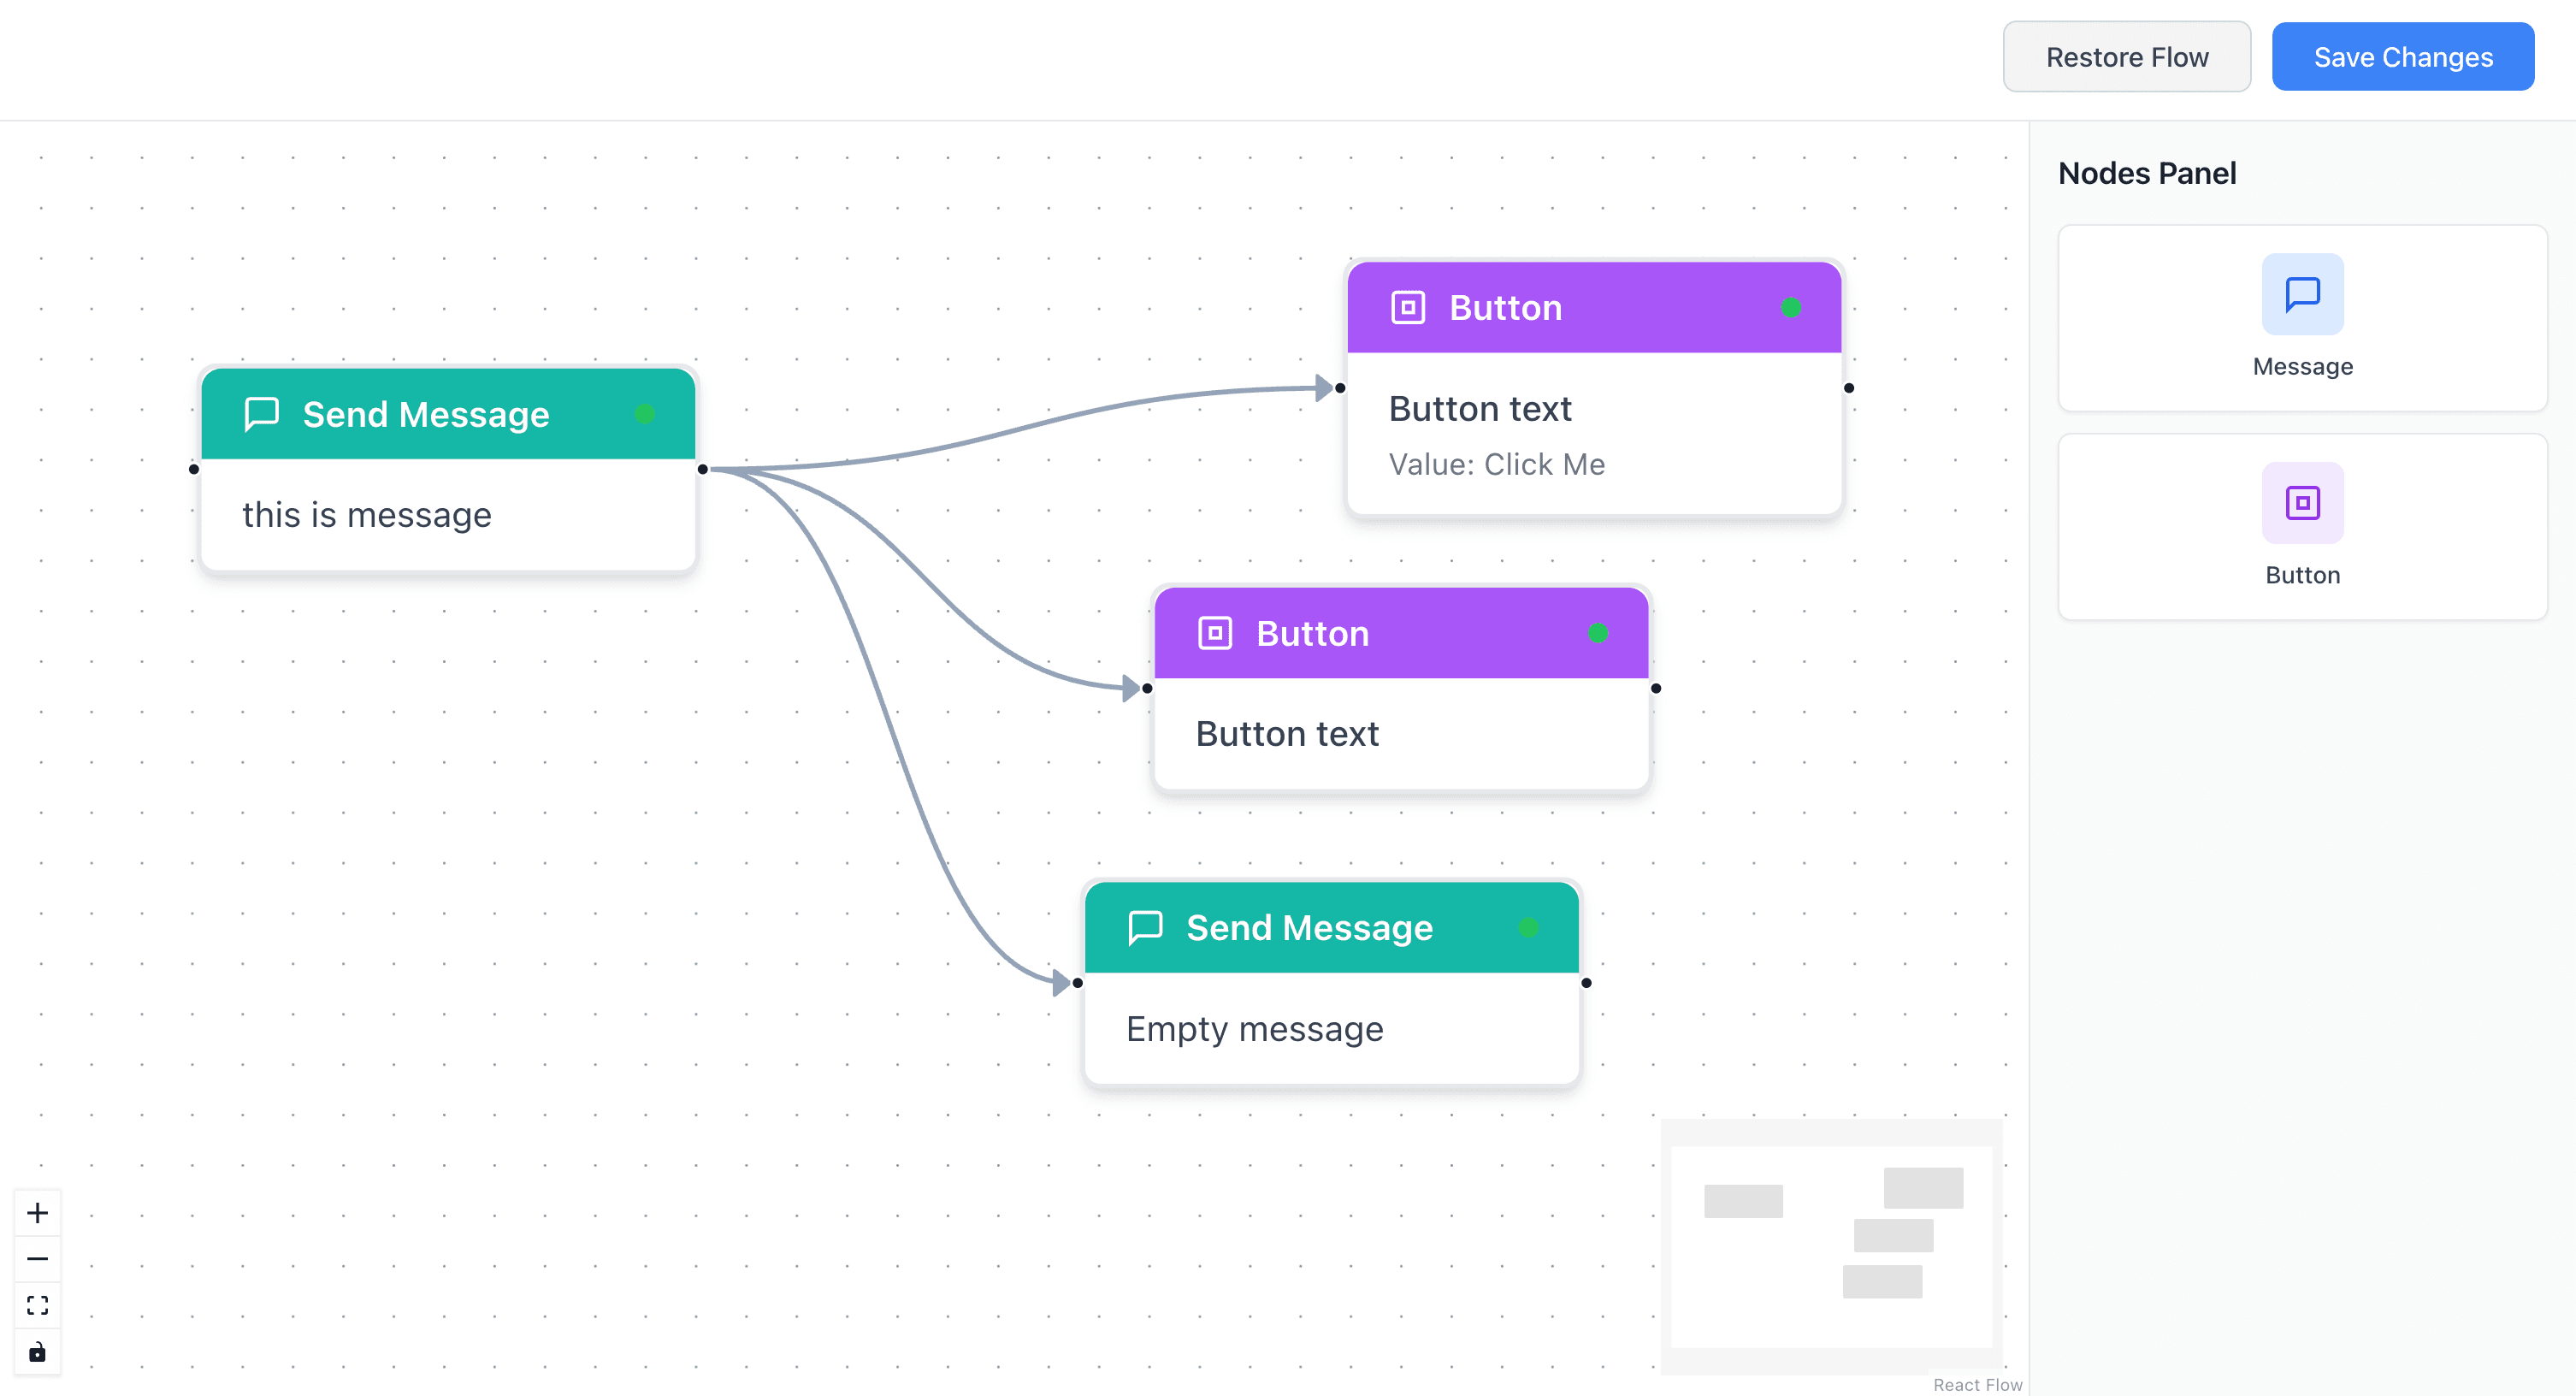Click green status dot on top Button node

1790,307
